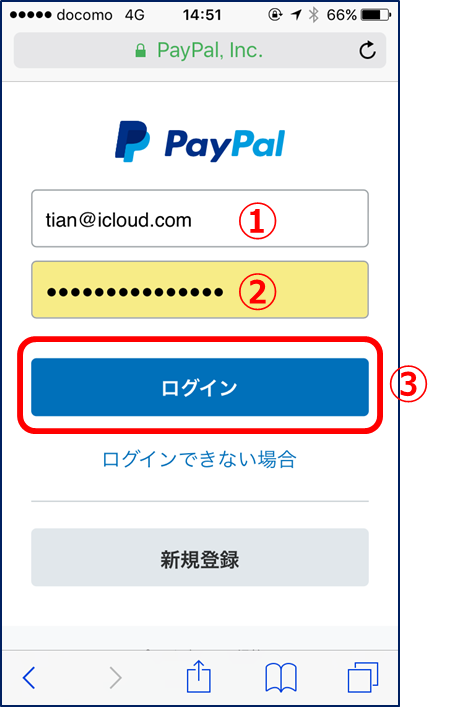The image size is (455, 707).
Task: Open the tabs overview icon
Action: [363, 677]
